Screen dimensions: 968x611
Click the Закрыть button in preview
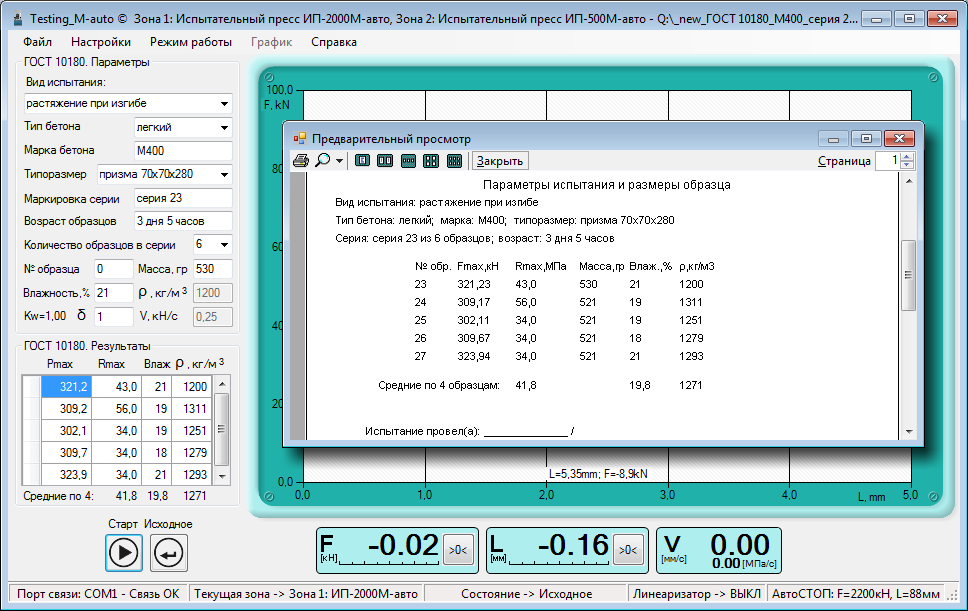(499, 160)
